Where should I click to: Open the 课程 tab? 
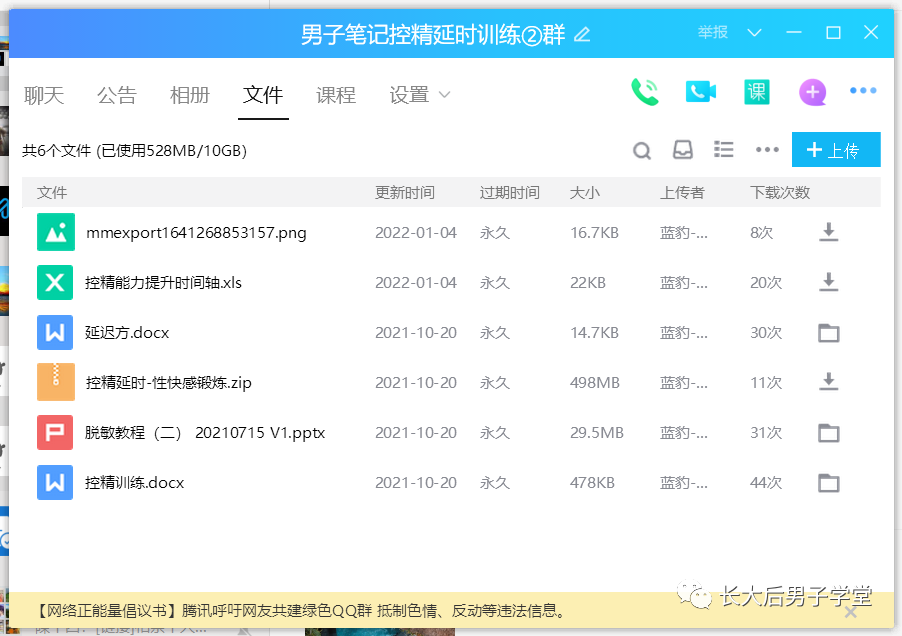coord(336,95)
